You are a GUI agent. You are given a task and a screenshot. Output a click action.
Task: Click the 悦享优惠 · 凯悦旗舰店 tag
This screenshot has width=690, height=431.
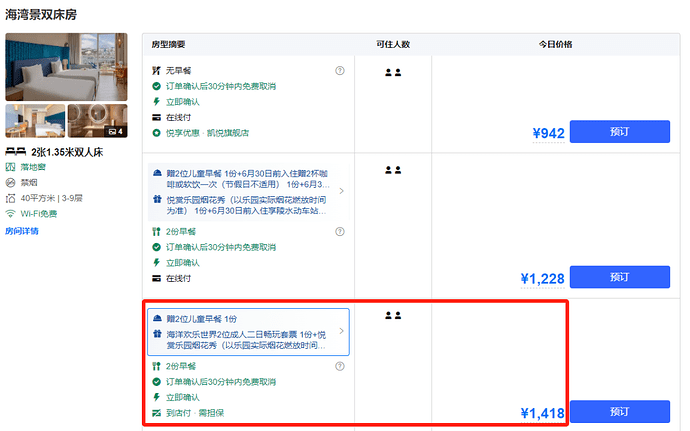coord(207,132)
